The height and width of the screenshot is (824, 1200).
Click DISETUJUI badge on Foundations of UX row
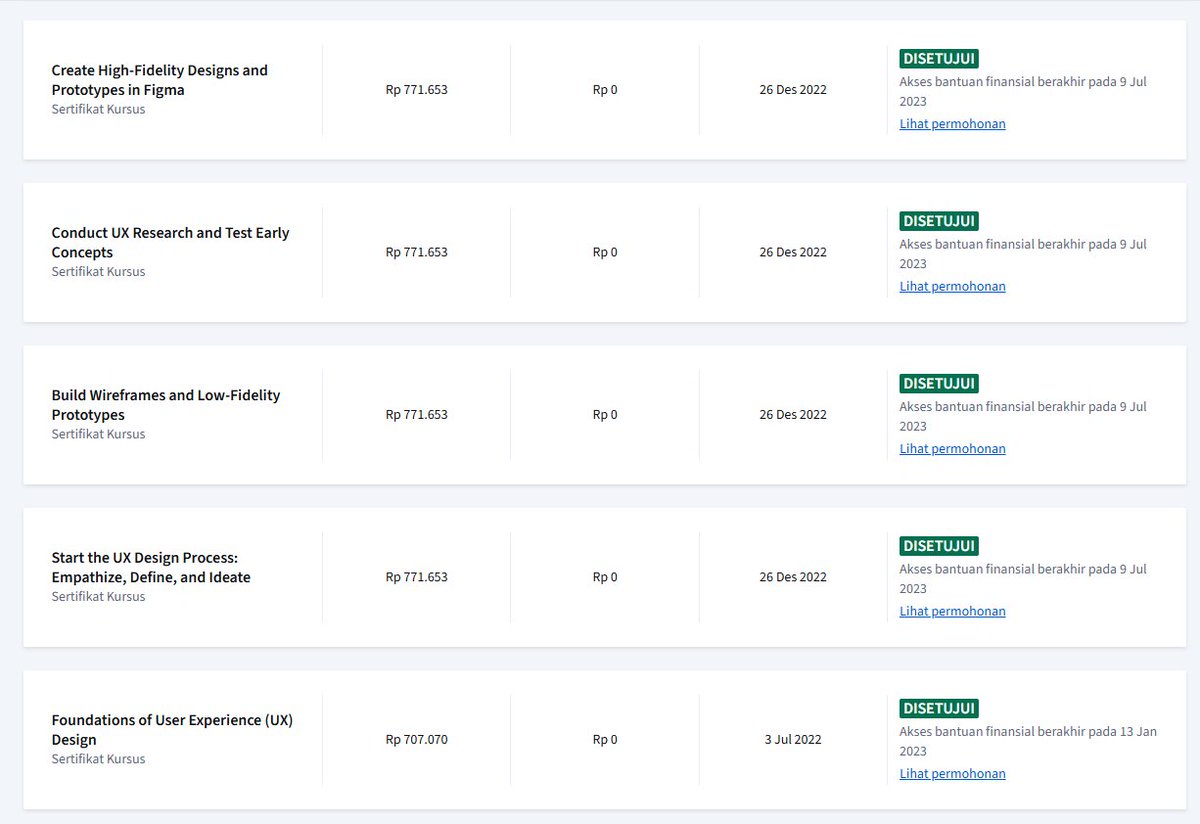938,709
